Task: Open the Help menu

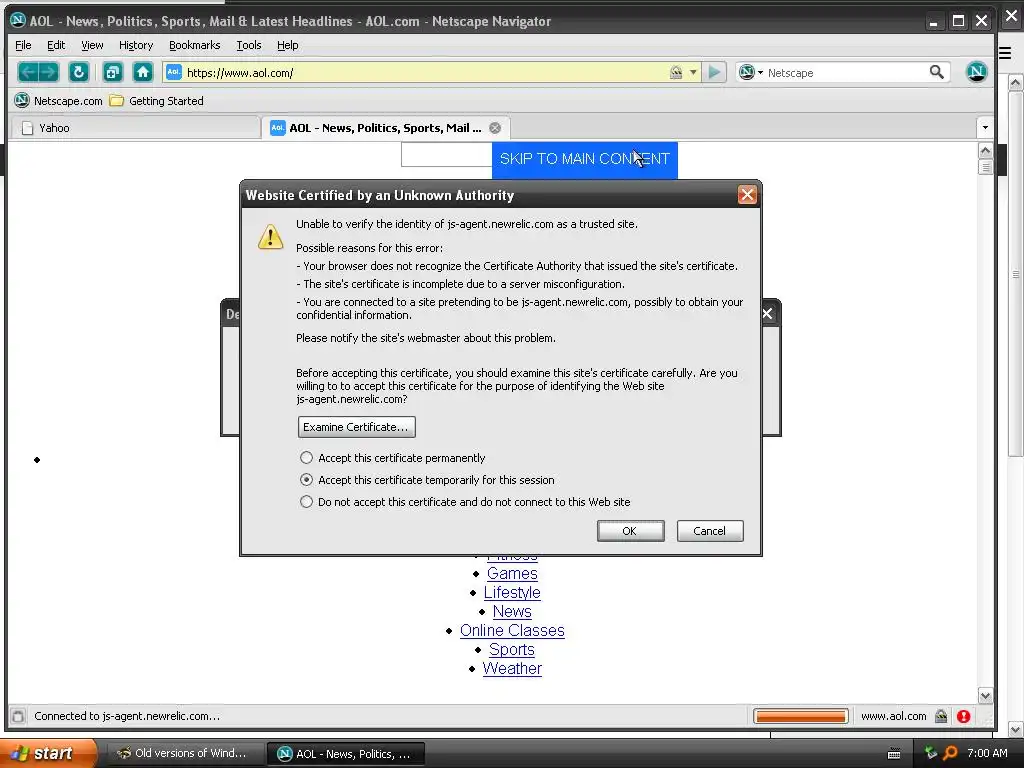Action: click(x=287, y=45)
